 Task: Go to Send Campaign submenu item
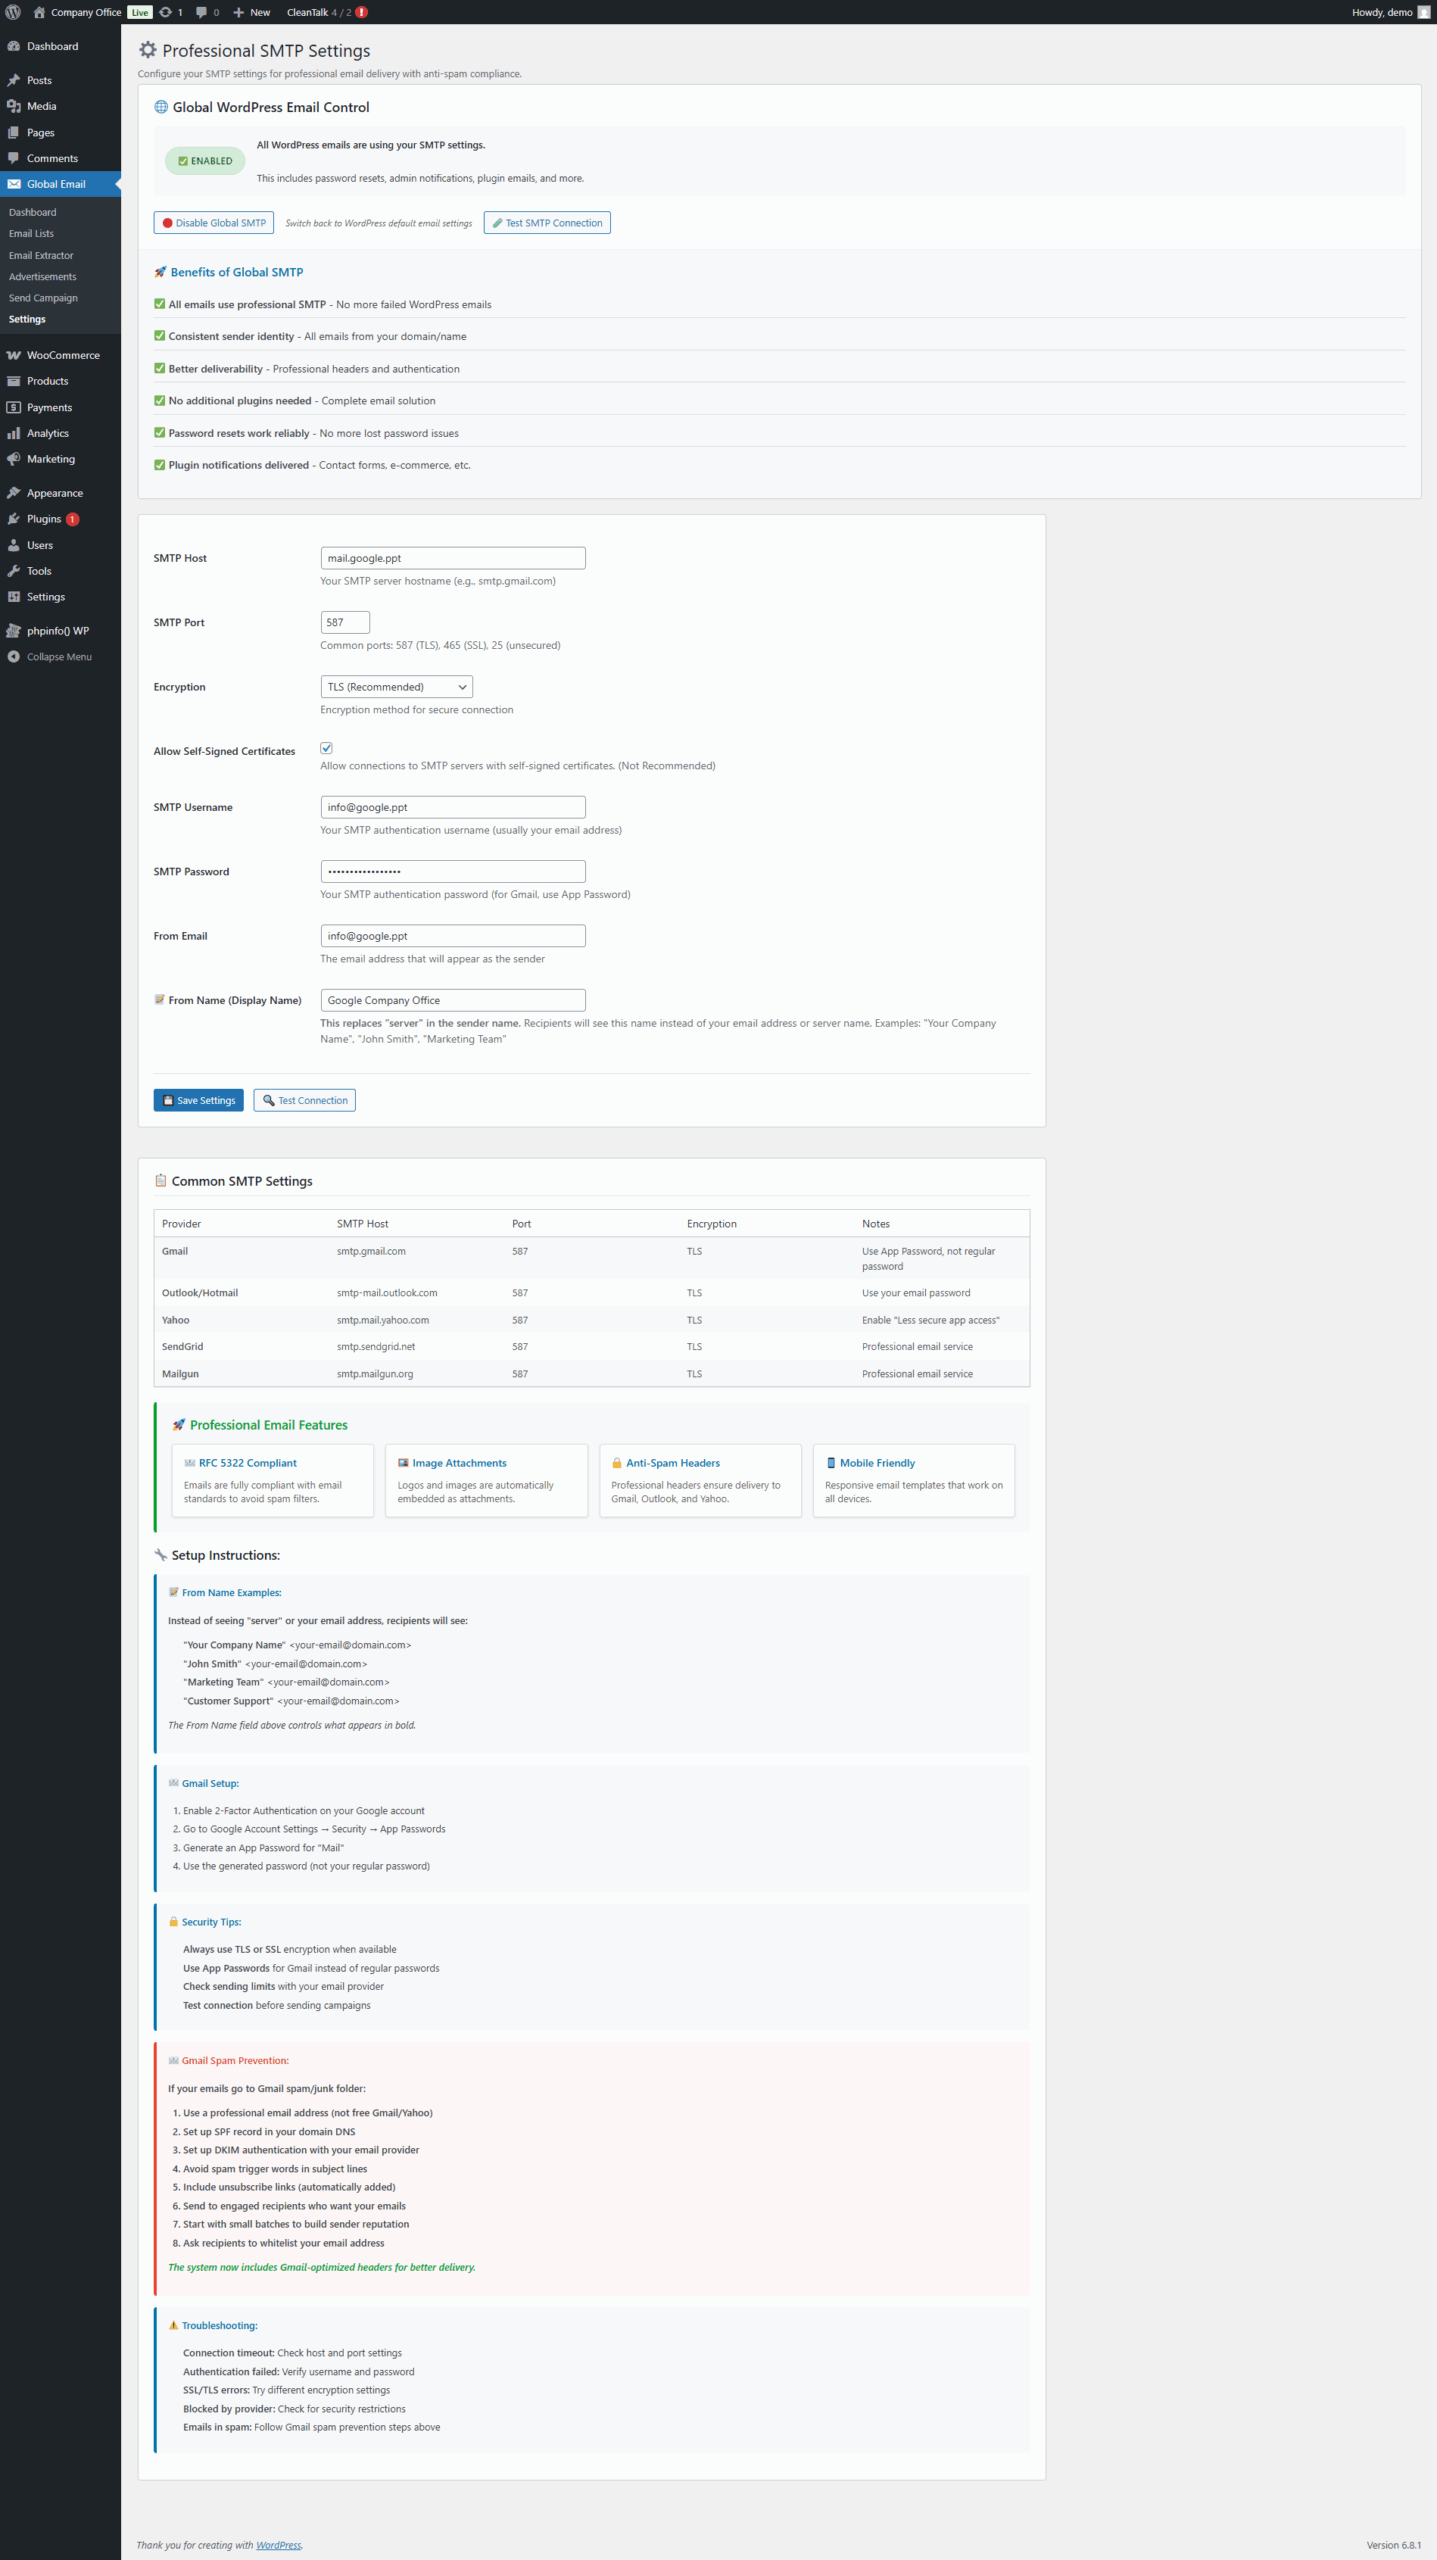point(43,298)
